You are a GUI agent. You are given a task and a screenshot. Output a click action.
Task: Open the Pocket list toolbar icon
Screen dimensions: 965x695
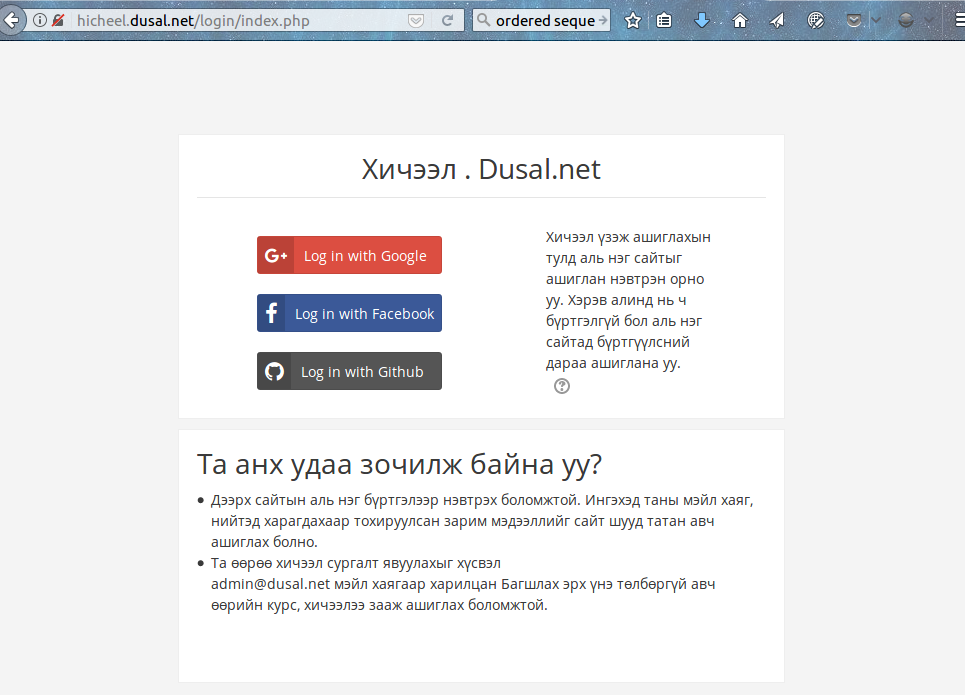[x=854, y=21]
